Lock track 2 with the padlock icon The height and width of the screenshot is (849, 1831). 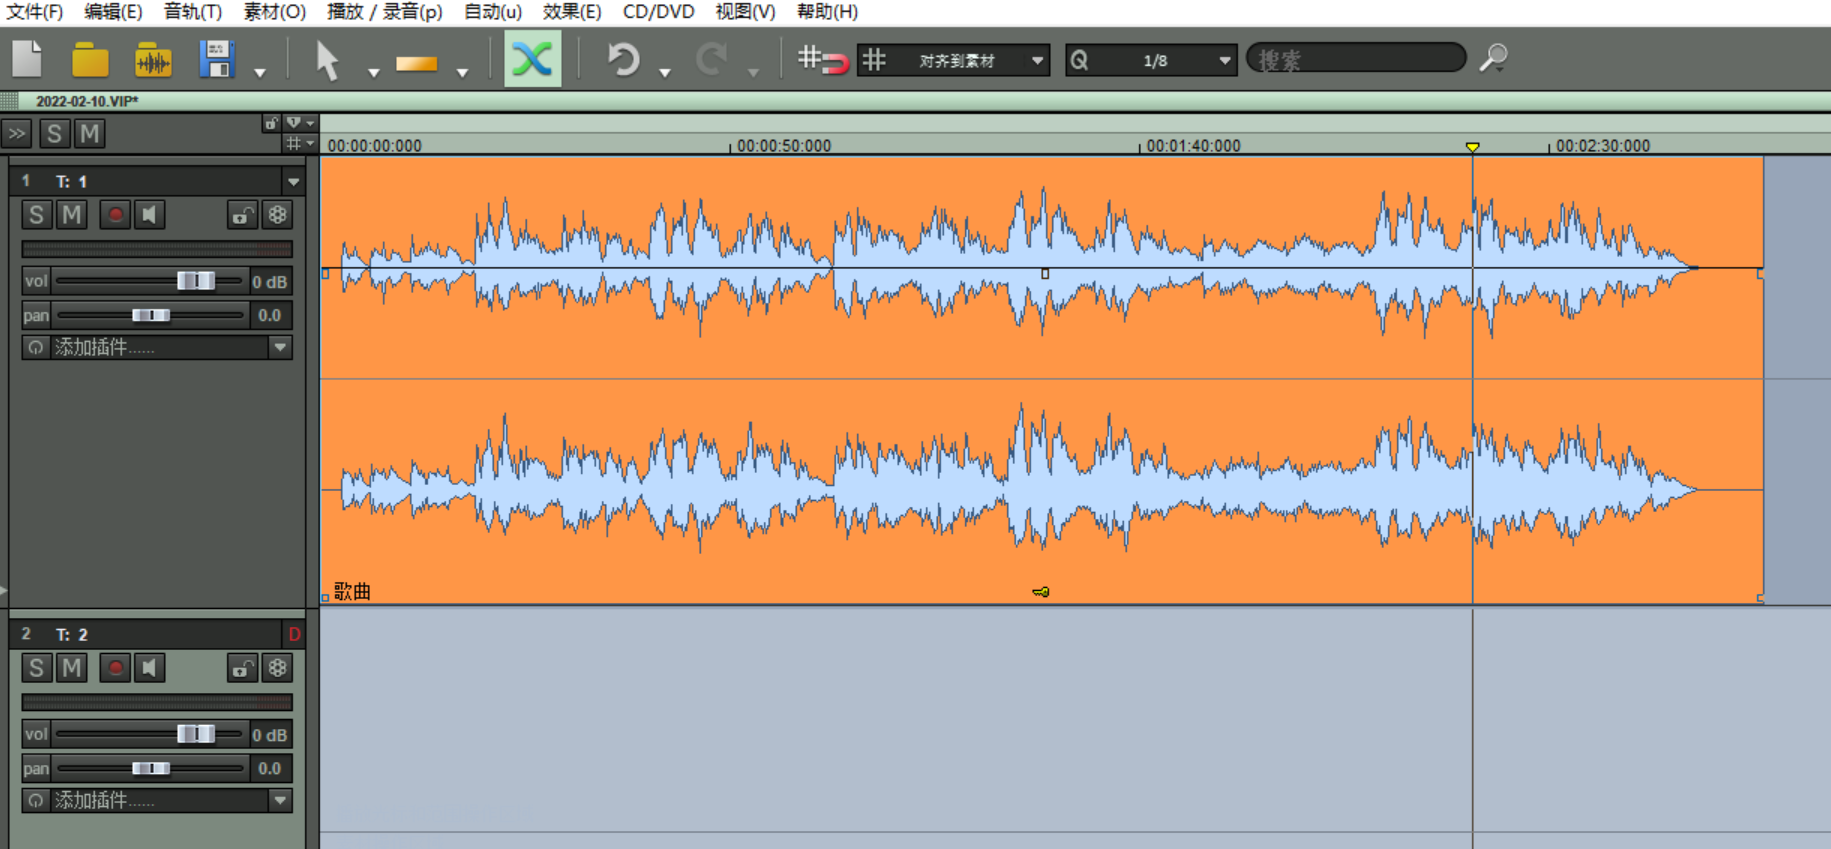(x=242, y=667)
